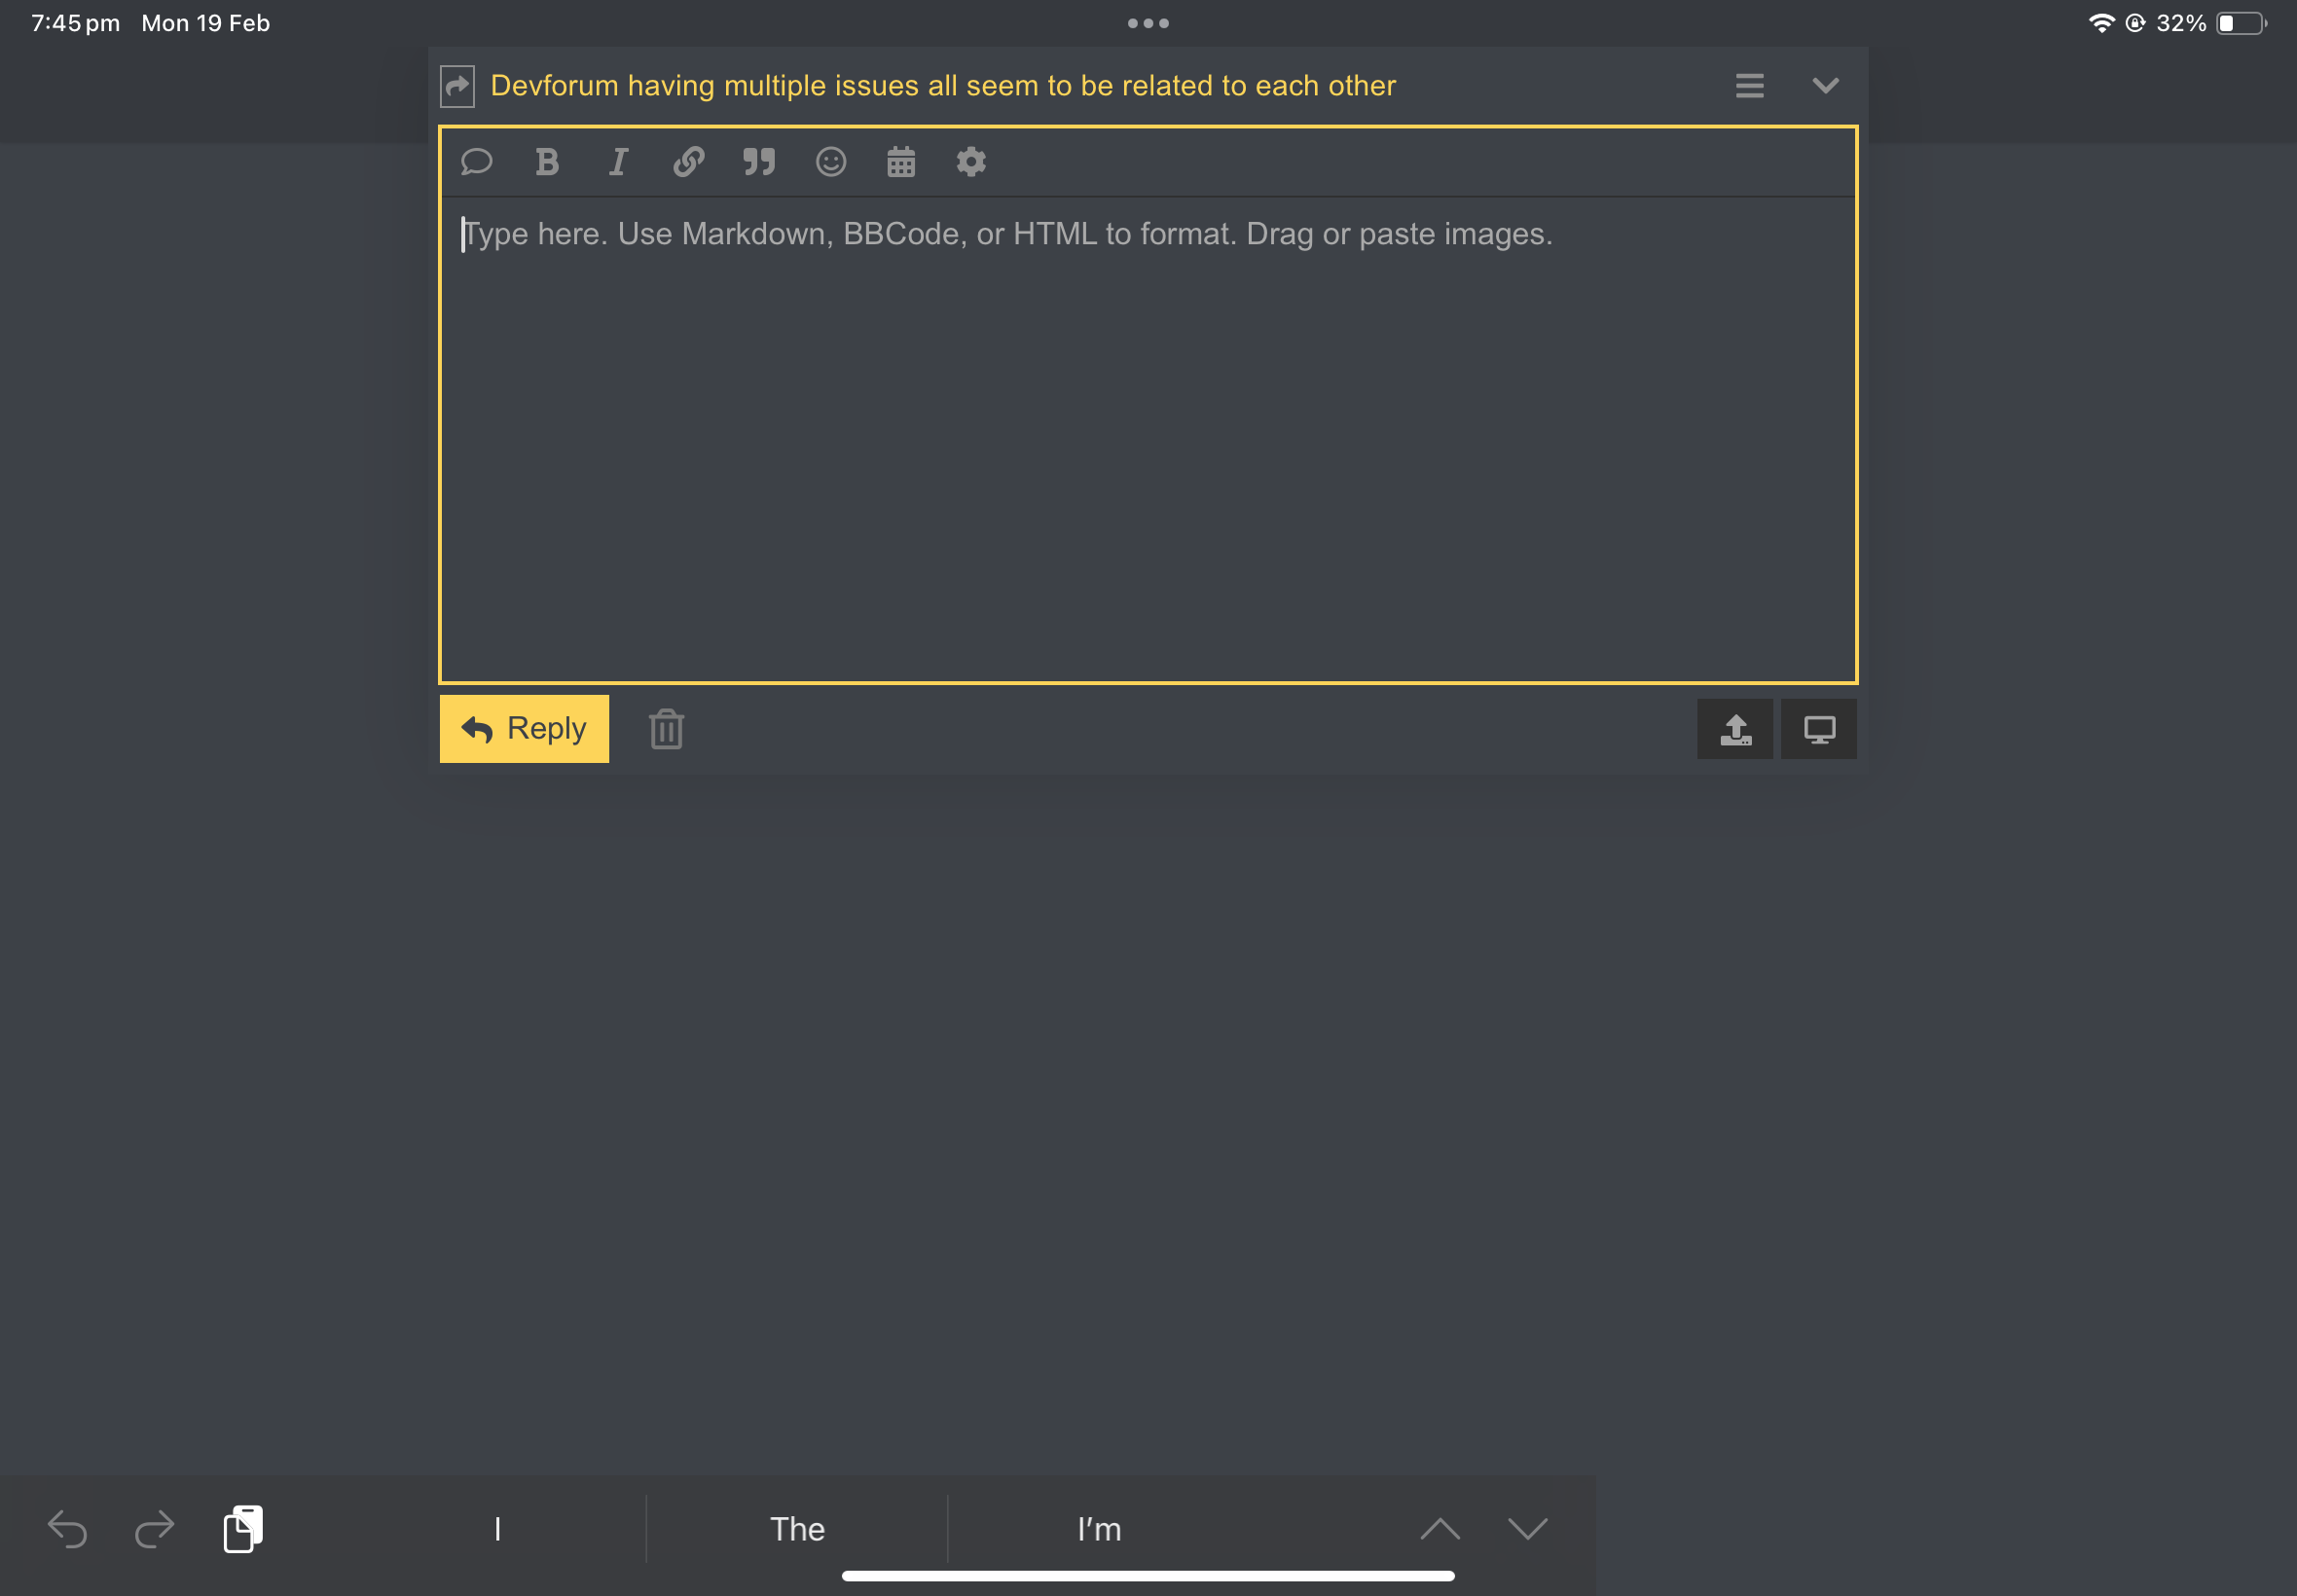Insert a date or time

coord(900,162)
